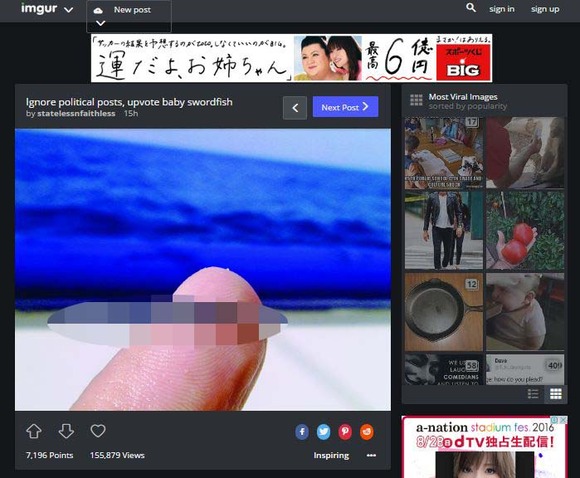Click the Inspiring tag
Viewport: 580px width, 478px height.
click(x=331, y=455)
